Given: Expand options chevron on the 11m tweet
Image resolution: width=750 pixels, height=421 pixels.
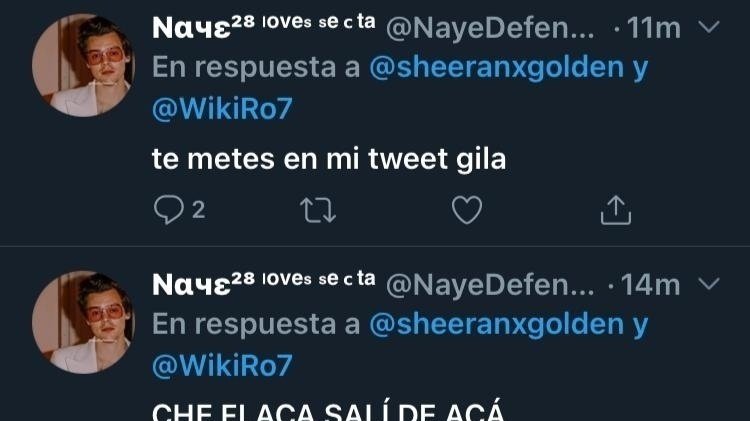Looking at the screenshot, I should [x=708, y=26].
